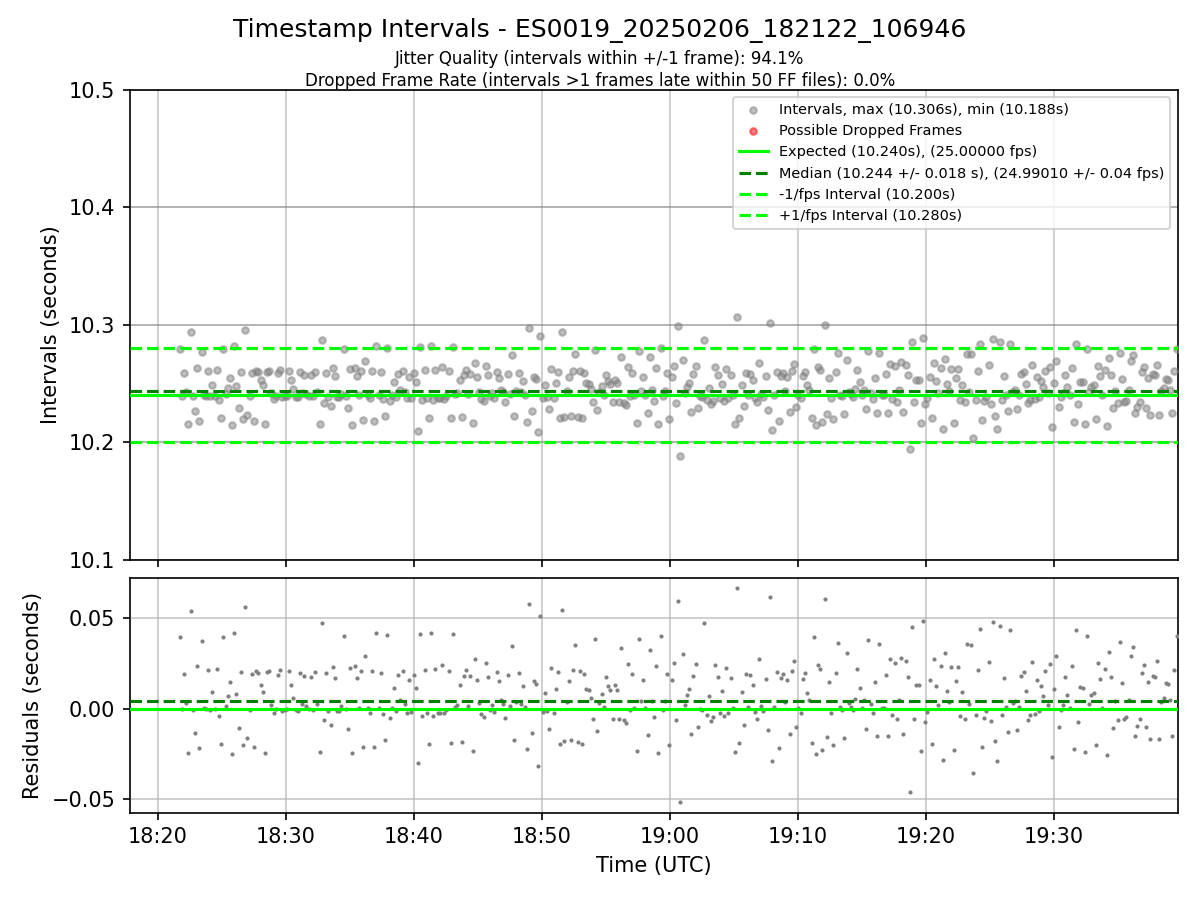Click the 'Intervals (seconds)' y-axis label
1200x900 pixels.
click(50, 325)
